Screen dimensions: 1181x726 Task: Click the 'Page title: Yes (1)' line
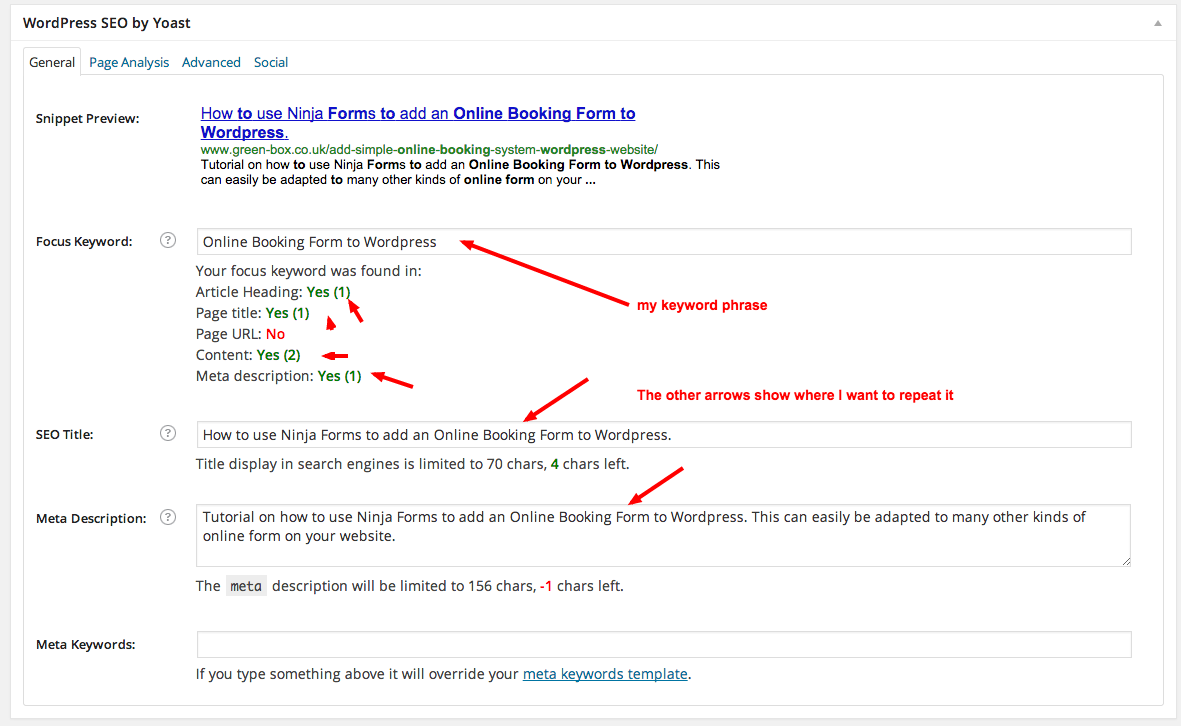(252, 313)
